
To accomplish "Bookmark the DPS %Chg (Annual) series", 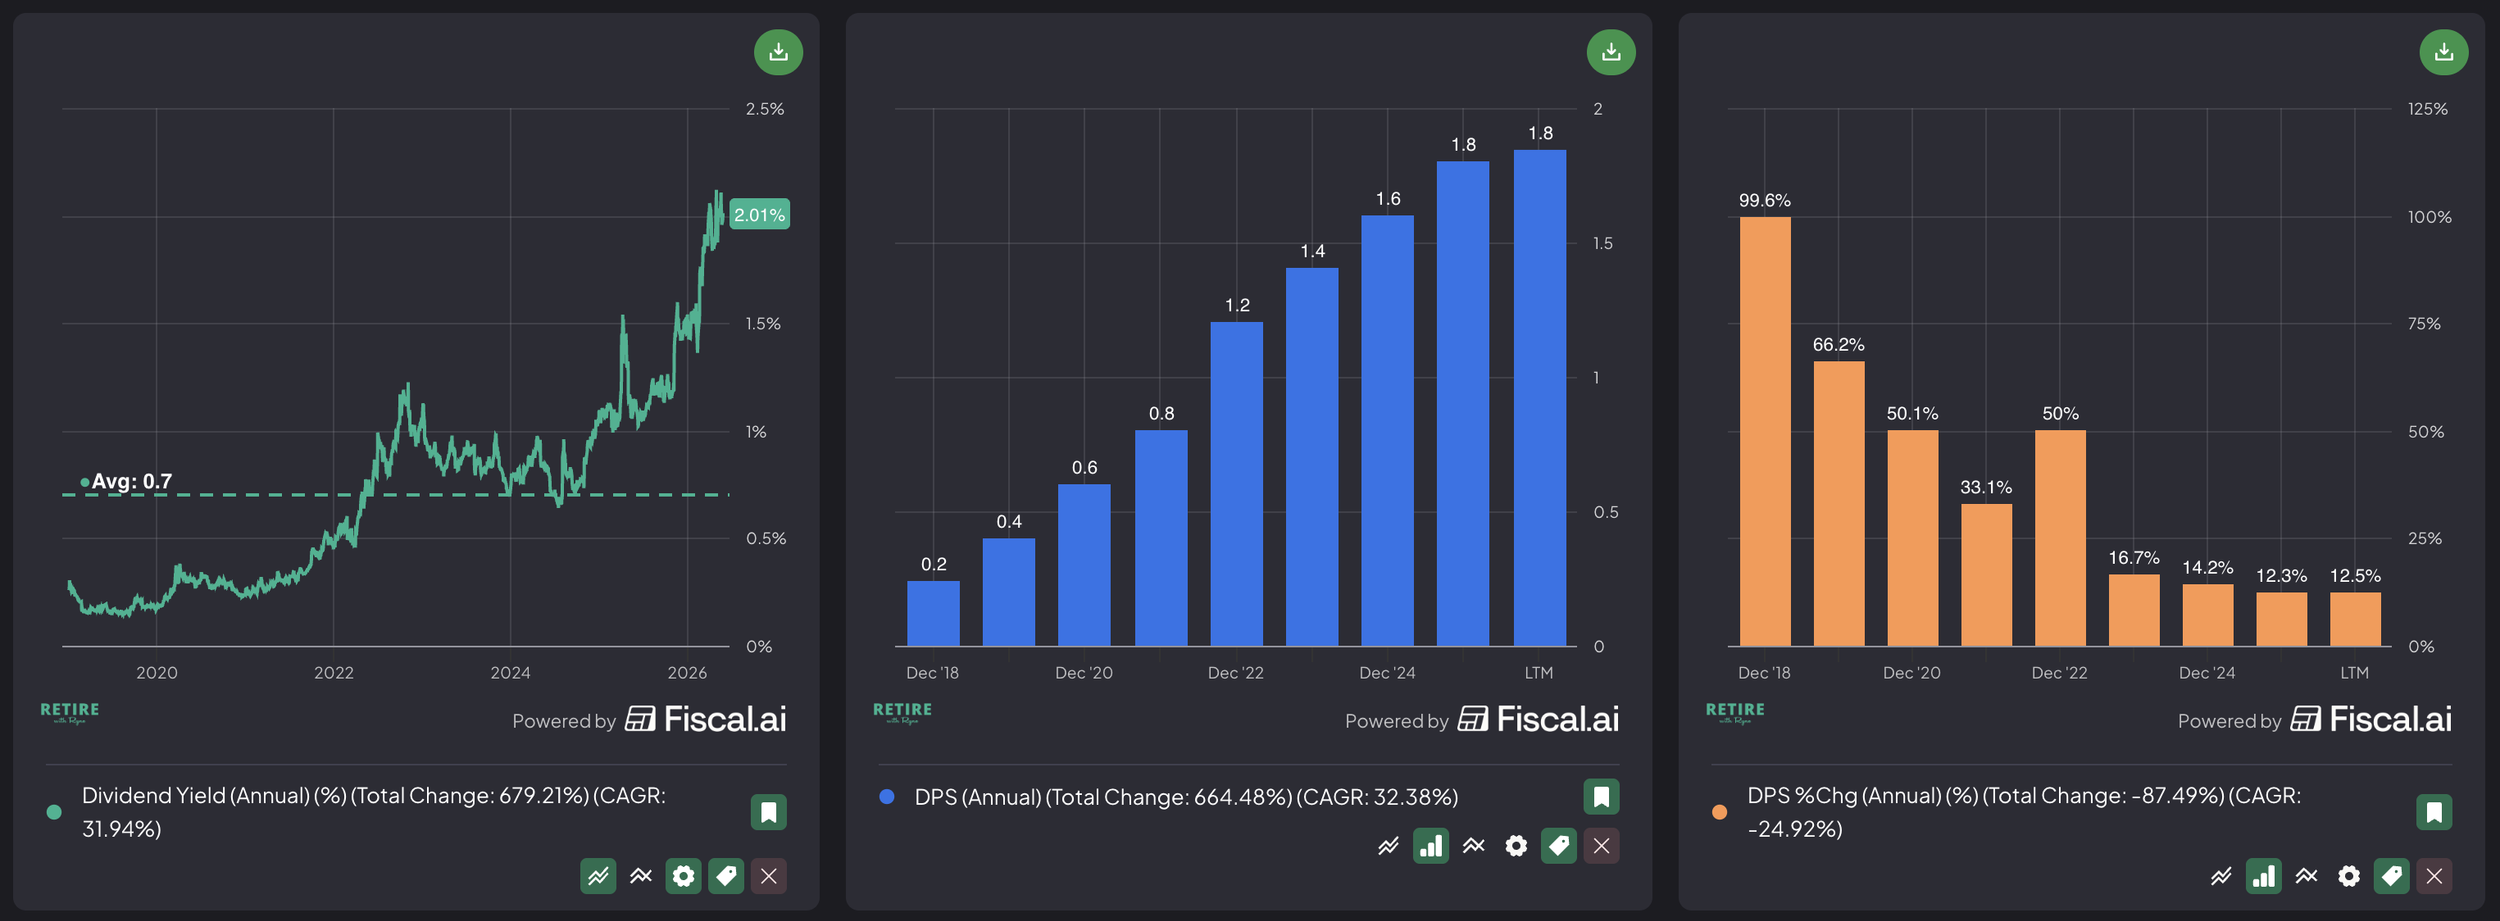I will [2434, 812].
